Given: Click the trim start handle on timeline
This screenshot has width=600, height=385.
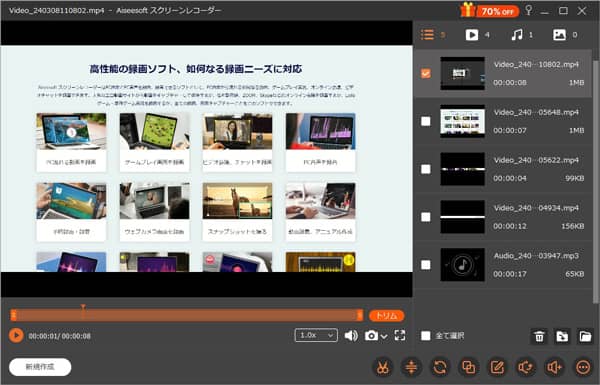Looking at the screenshot, I should [13, 315].
